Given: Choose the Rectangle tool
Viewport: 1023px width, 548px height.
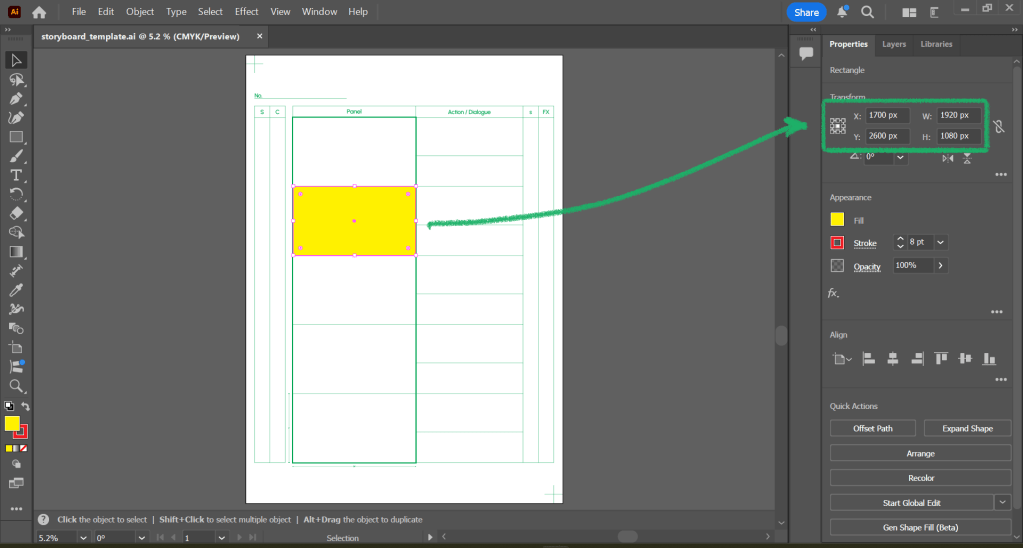Looking at the screenshot, I should point(16,137).
